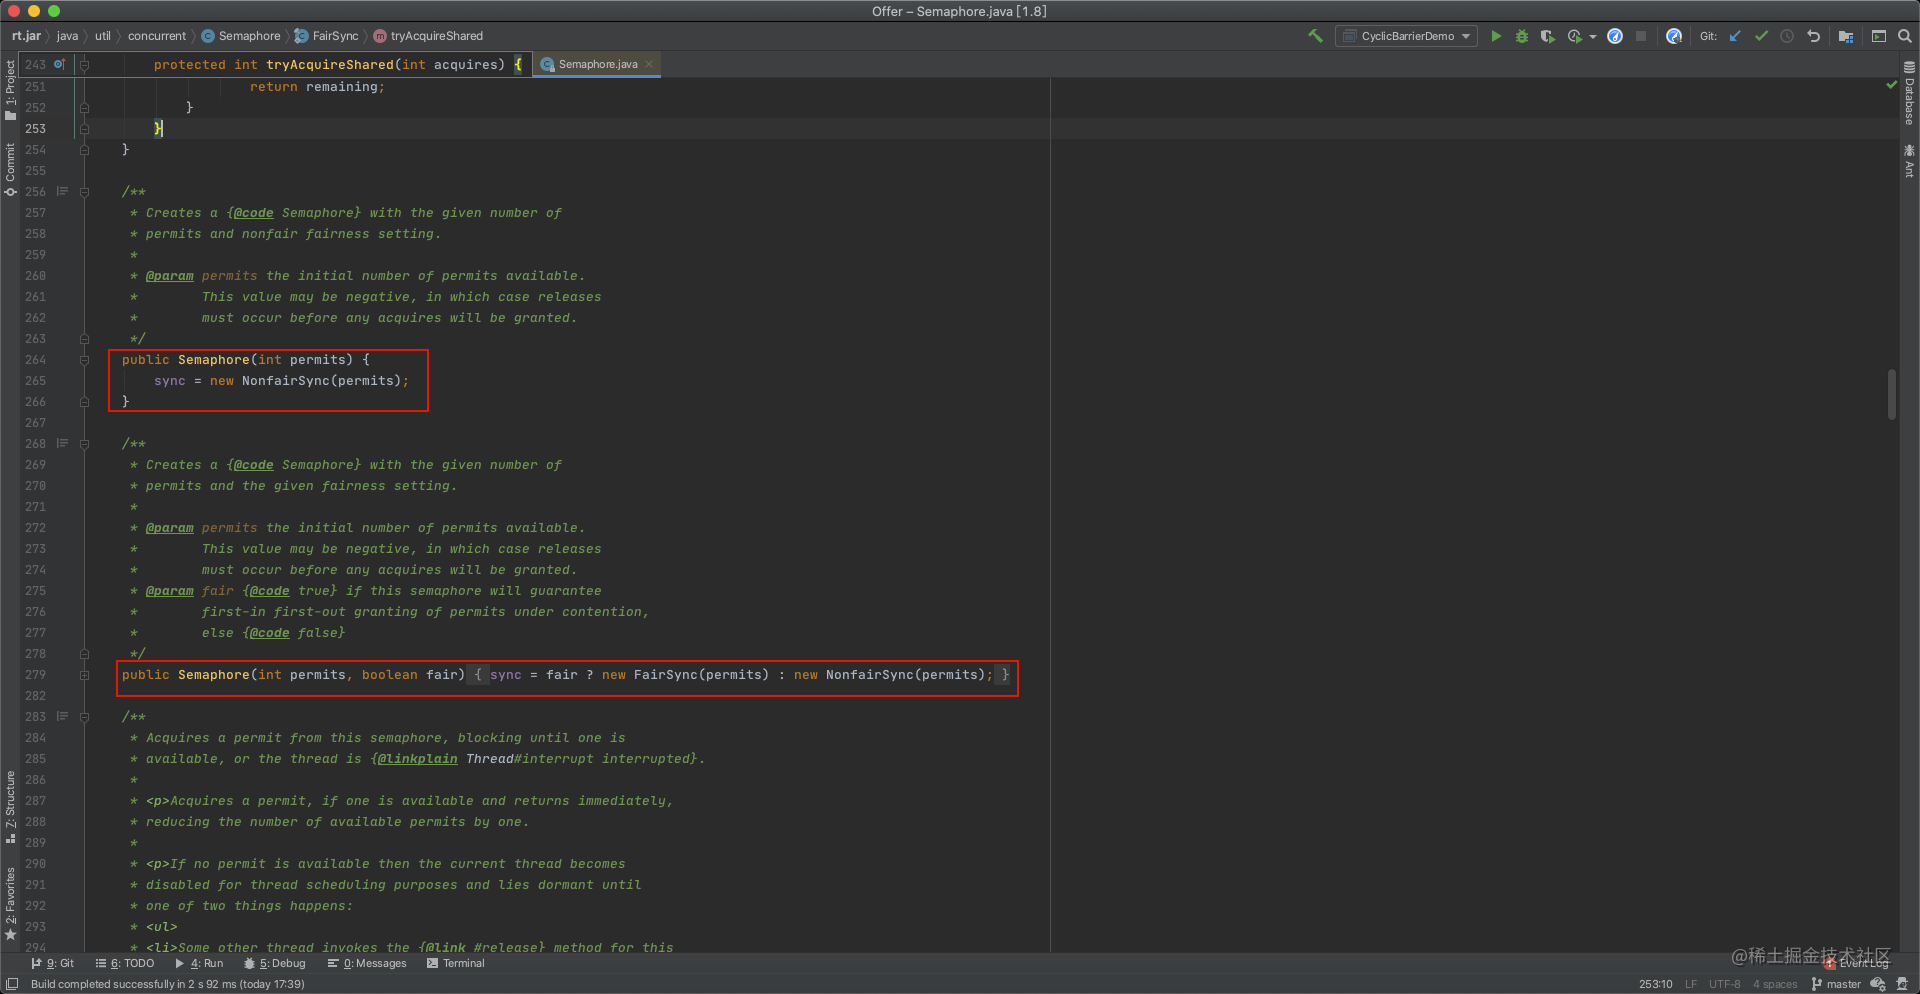Start debugging with the green bug icon
This screenshot has height=994, width=1920.
pos(1522,36)
